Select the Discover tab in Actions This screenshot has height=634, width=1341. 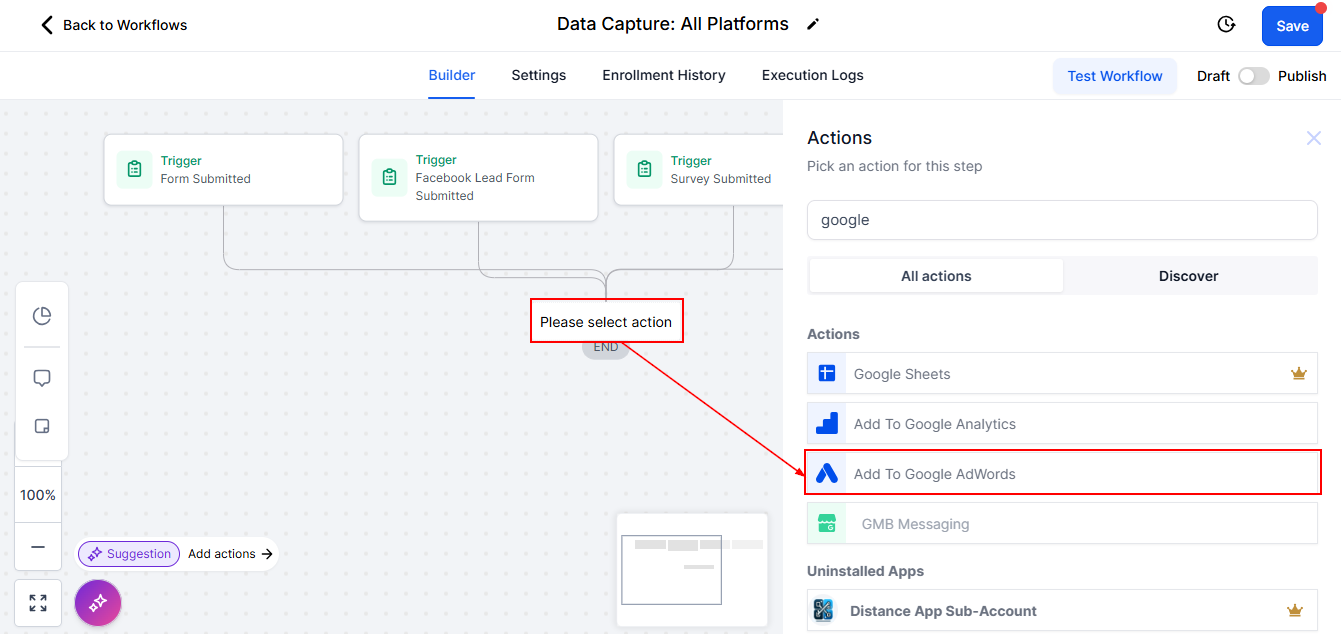click(x=1188, y=276)
